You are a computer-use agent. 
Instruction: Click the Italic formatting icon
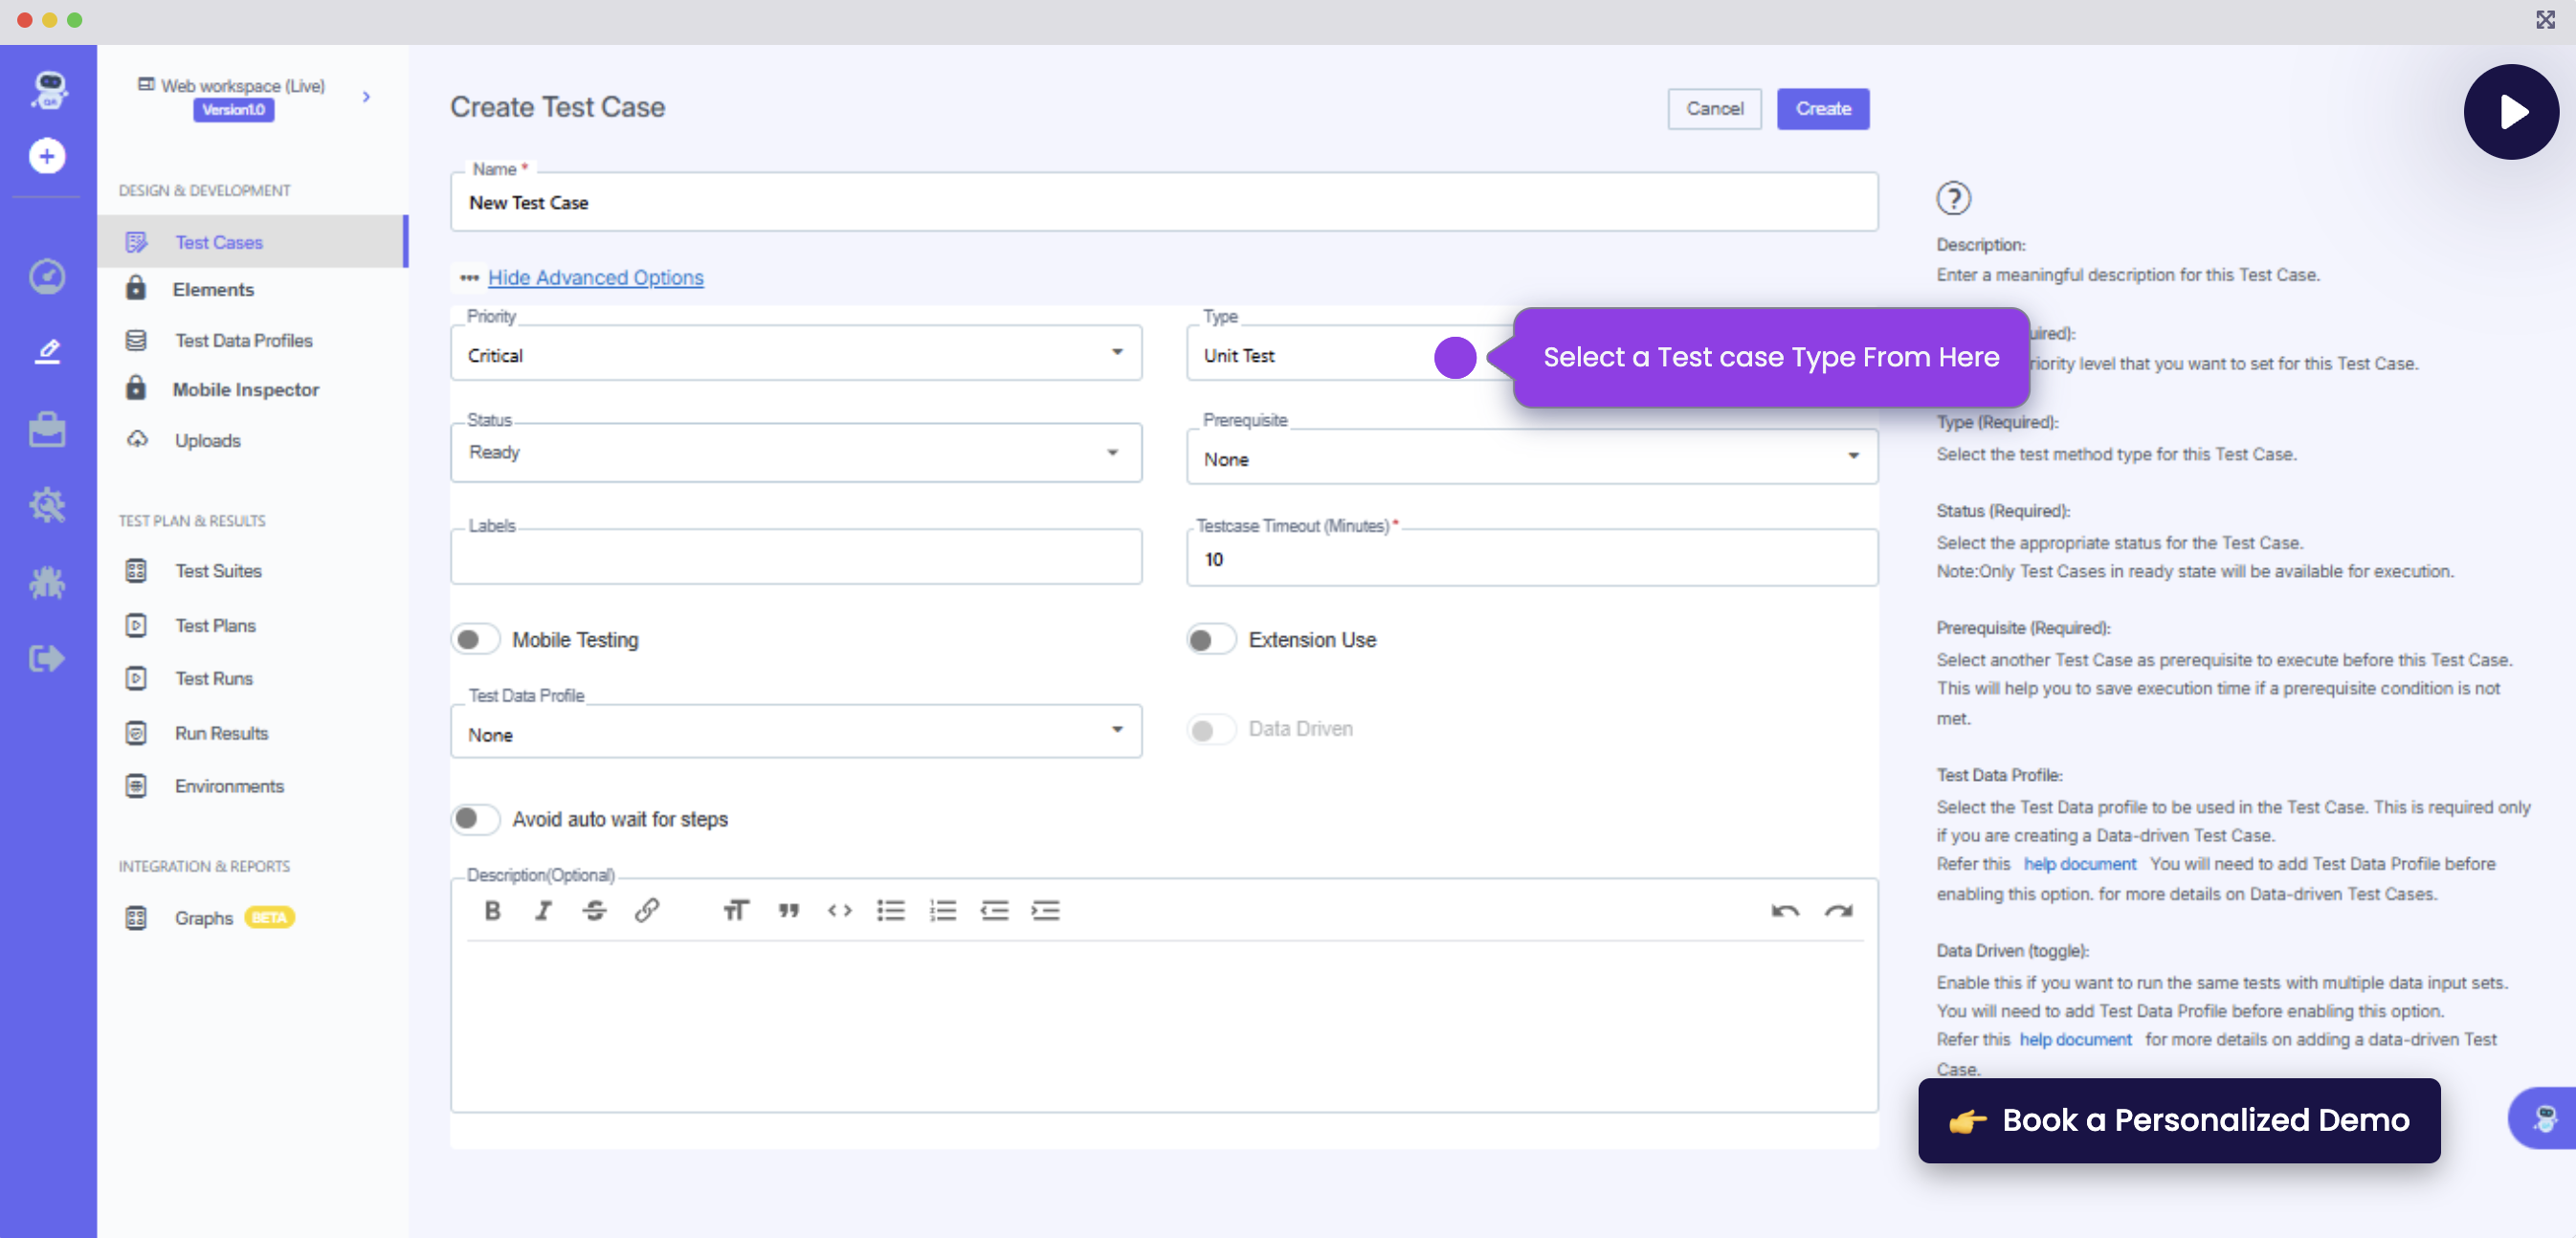543,910
